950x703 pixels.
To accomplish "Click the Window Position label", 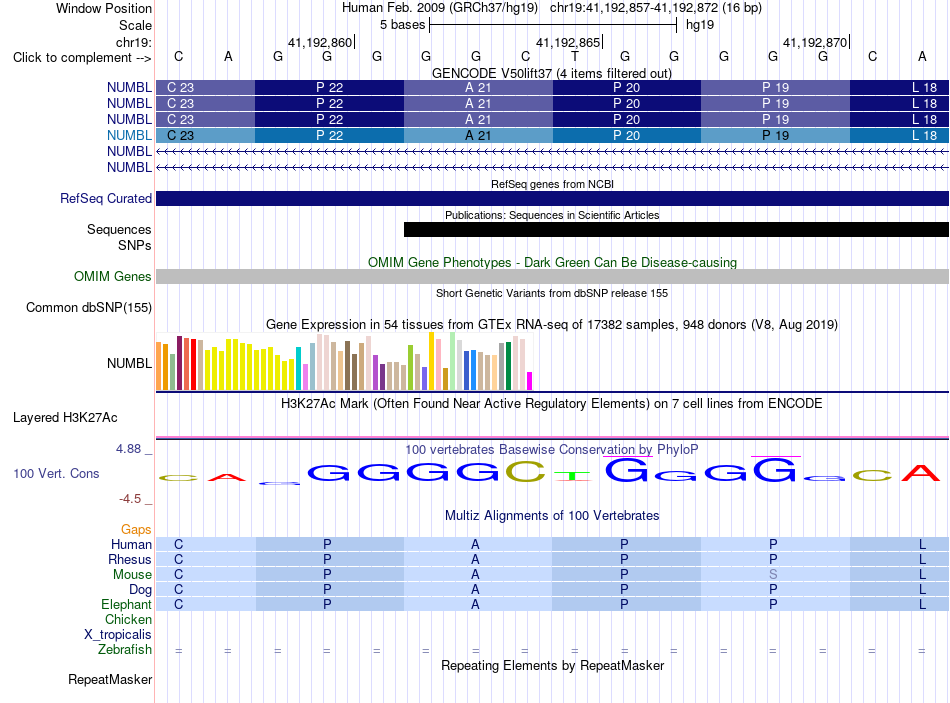I will pyautogui.click(x=104, y=8).
